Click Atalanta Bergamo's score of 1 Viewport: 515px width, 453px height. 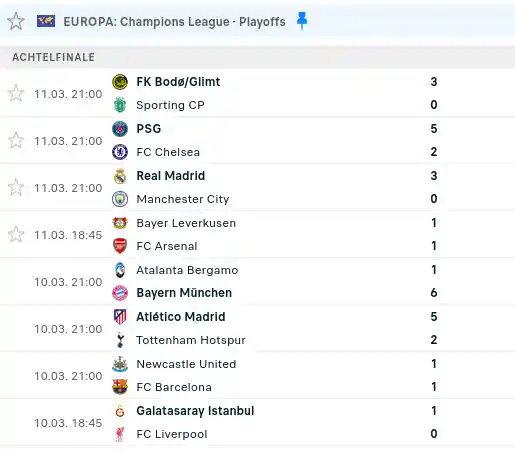(x=434, y=270)
